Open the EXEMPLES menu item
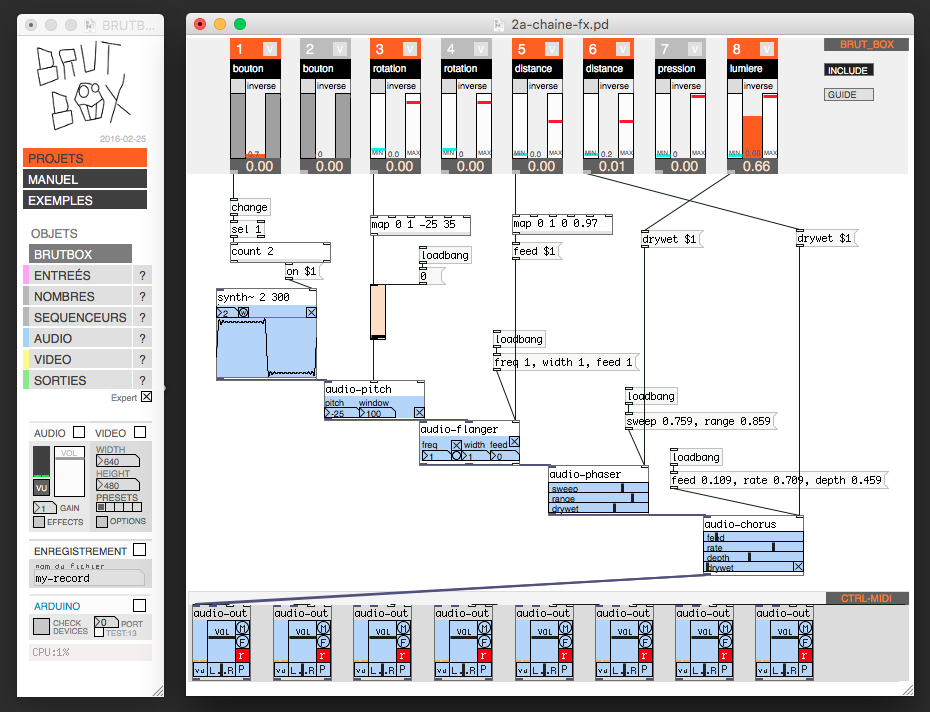The height and width of the screenshot is (712, 930). coord(85,200)
